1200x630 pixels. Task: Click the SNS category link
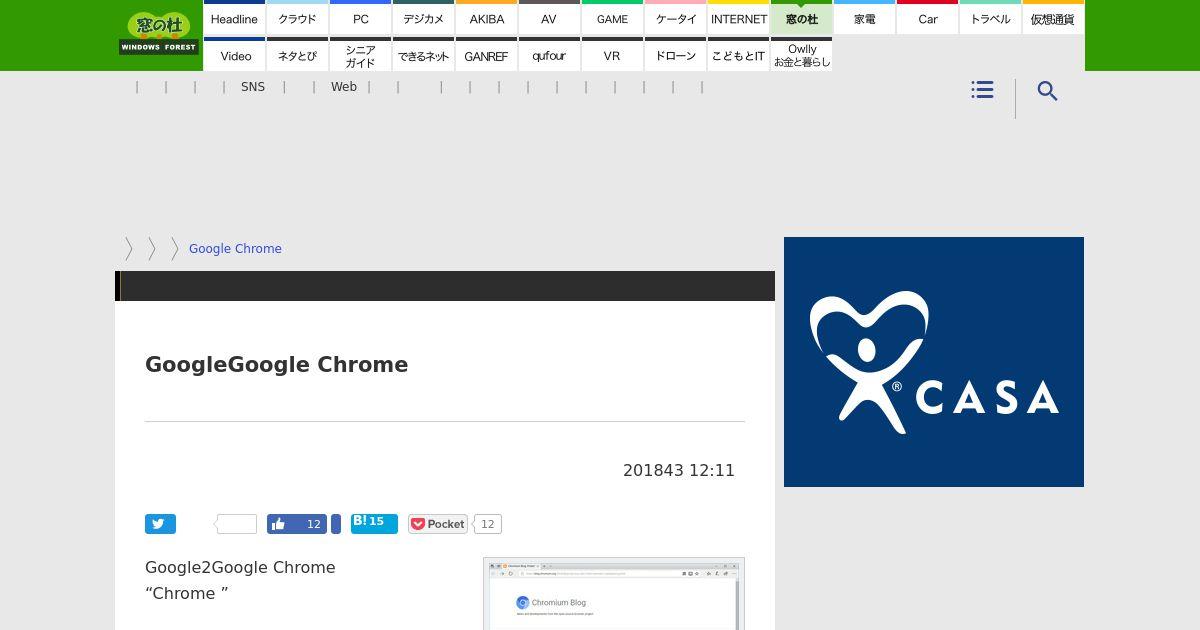pyautogui.click(x=253, y=87)
